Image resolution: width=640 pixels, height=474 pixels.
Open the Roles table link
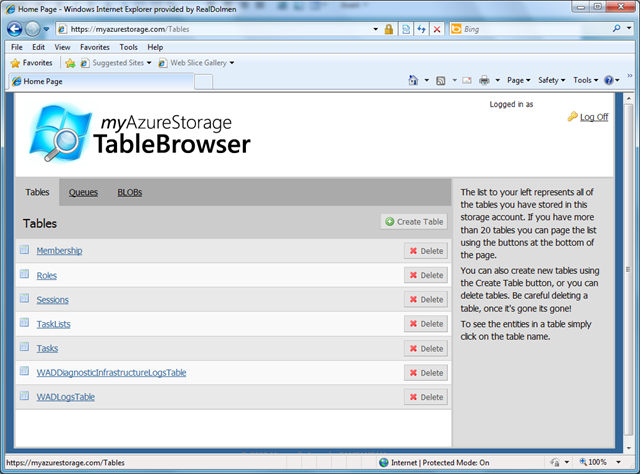click(x=47, y=276)
